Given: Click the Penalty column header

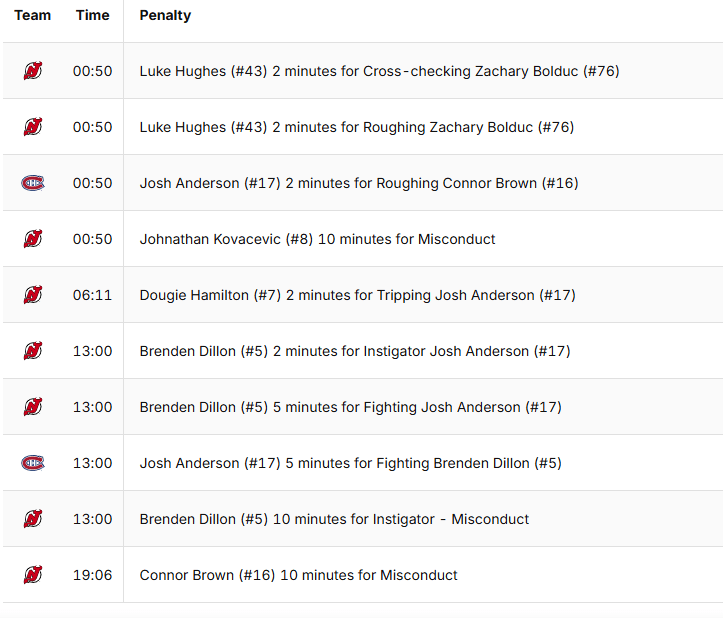Looking at the screenshot, I should pyautogui.click(x=165, y=15).
